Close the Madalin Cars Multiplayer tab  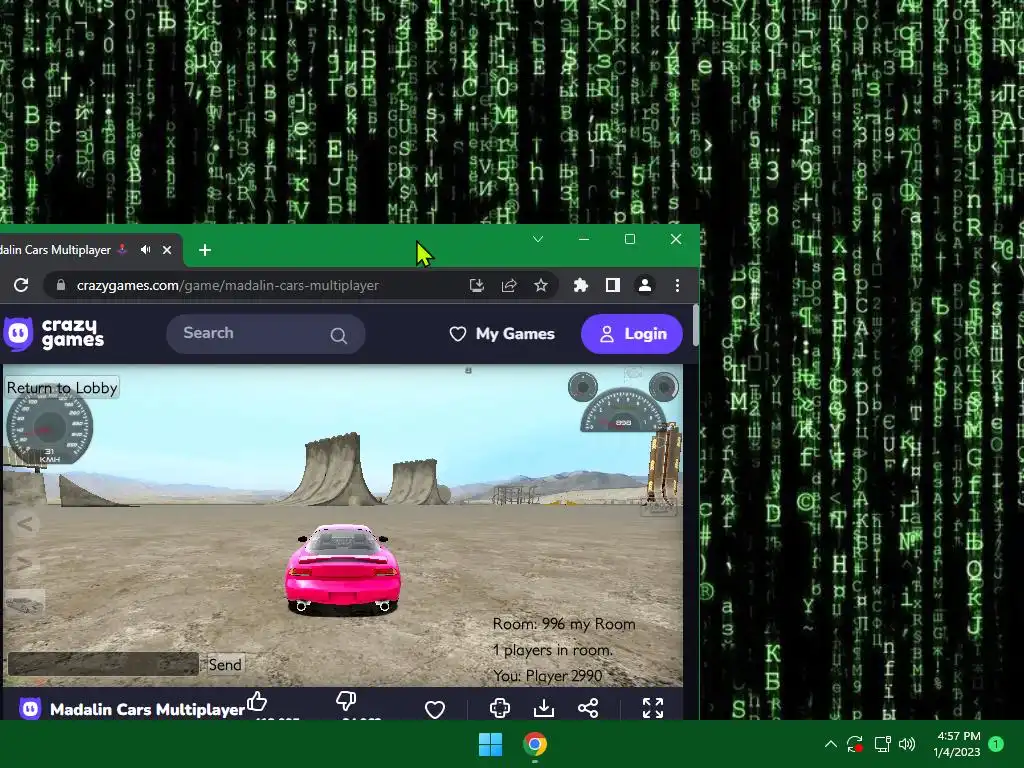[x=167, y=249]
